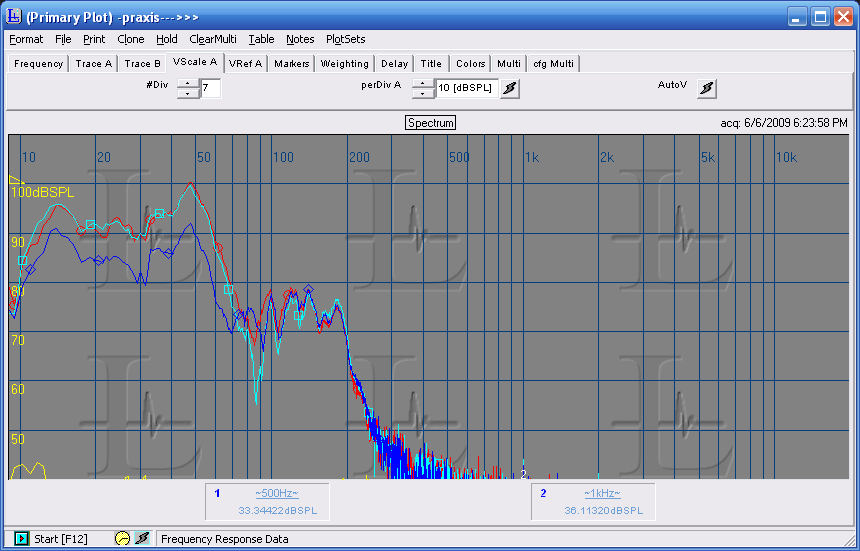860x551 pixels.
Task: Open the ClearMulti menu
Action: (x=212, y=39)
